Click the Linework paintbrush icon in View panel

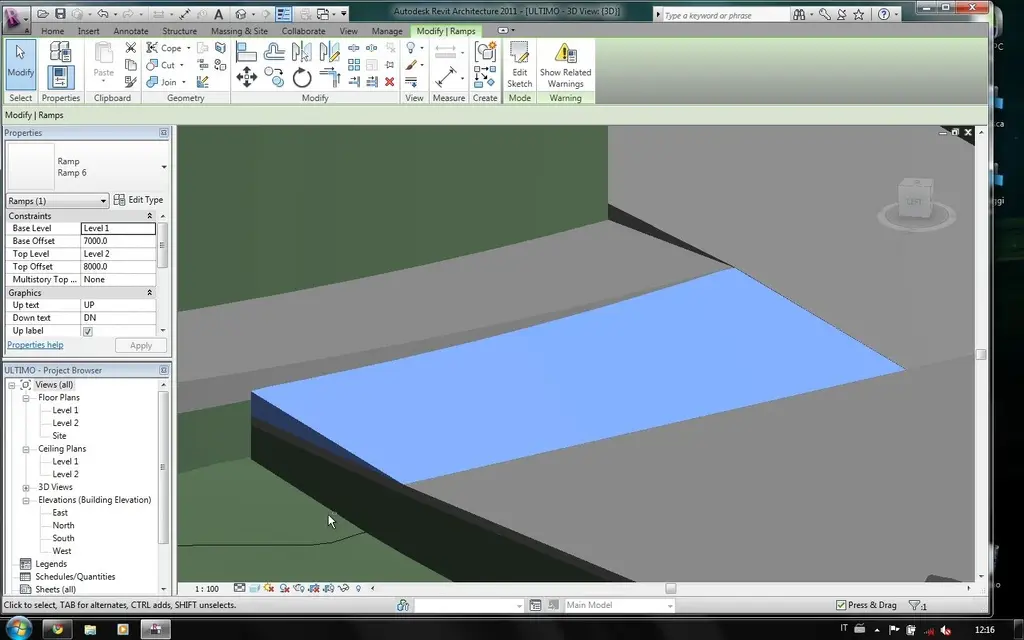[x=411, y=65]
